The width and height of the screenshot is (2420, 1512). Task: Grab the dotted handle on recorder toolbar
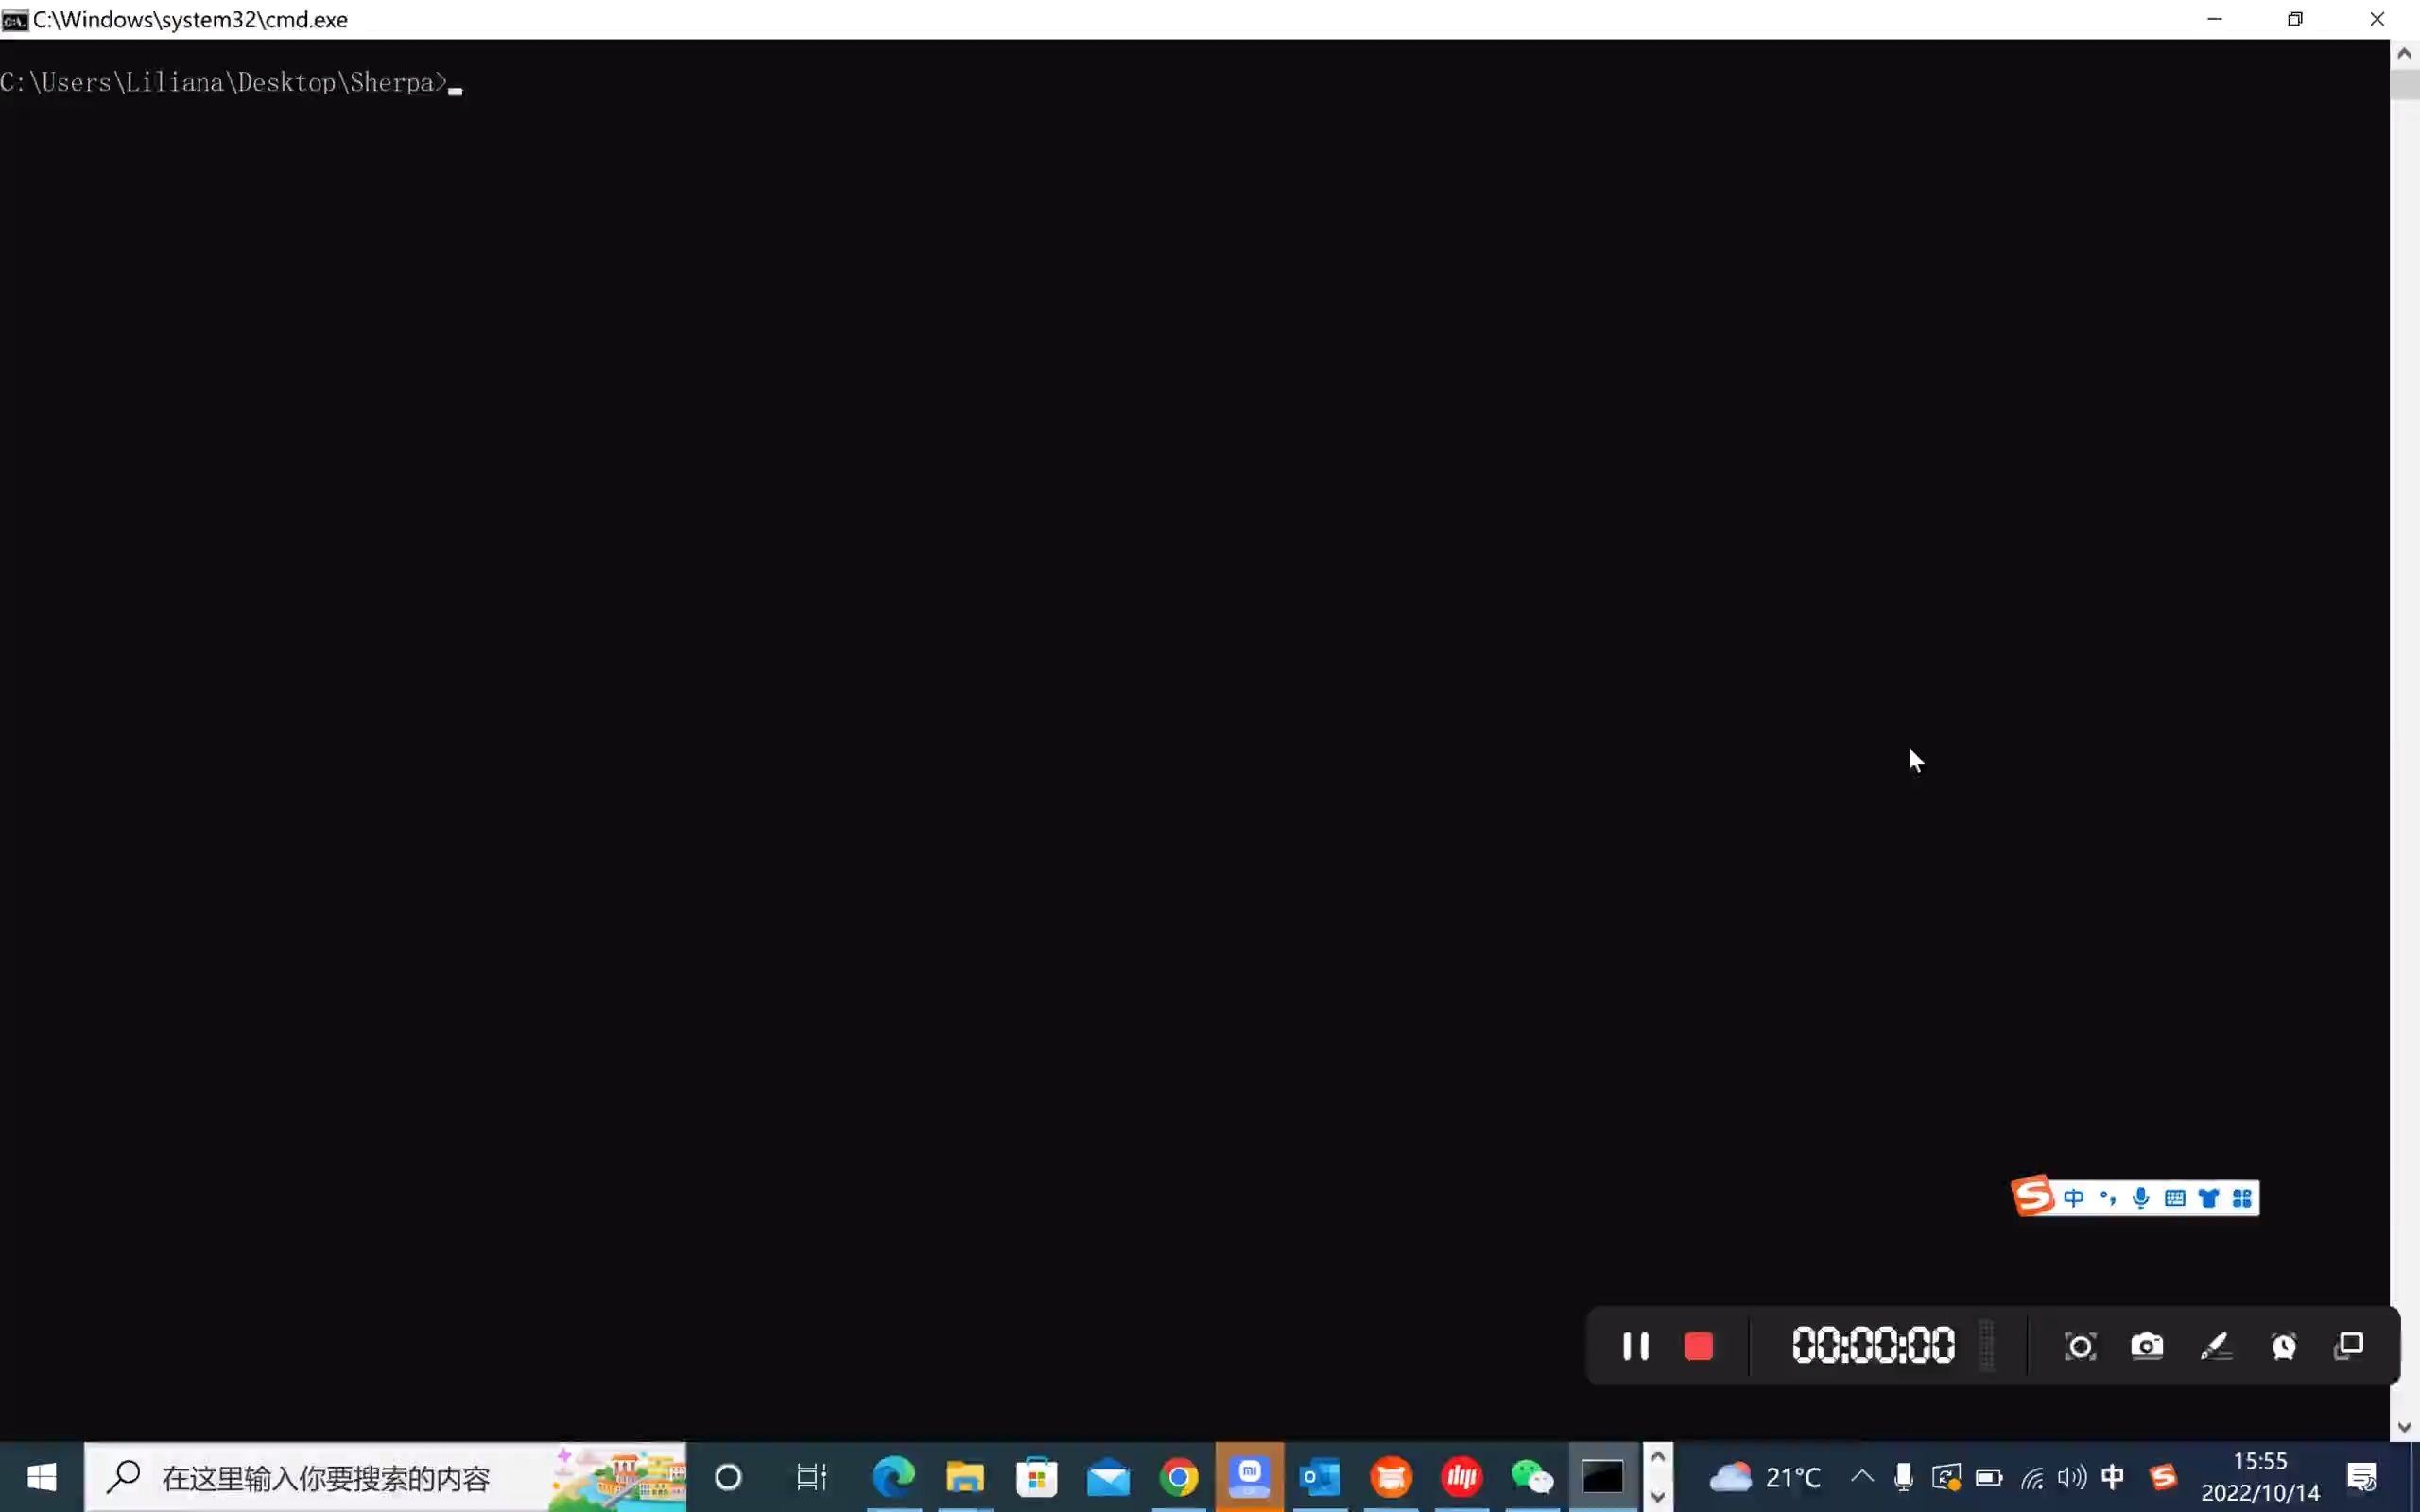coord(1987,1346)
